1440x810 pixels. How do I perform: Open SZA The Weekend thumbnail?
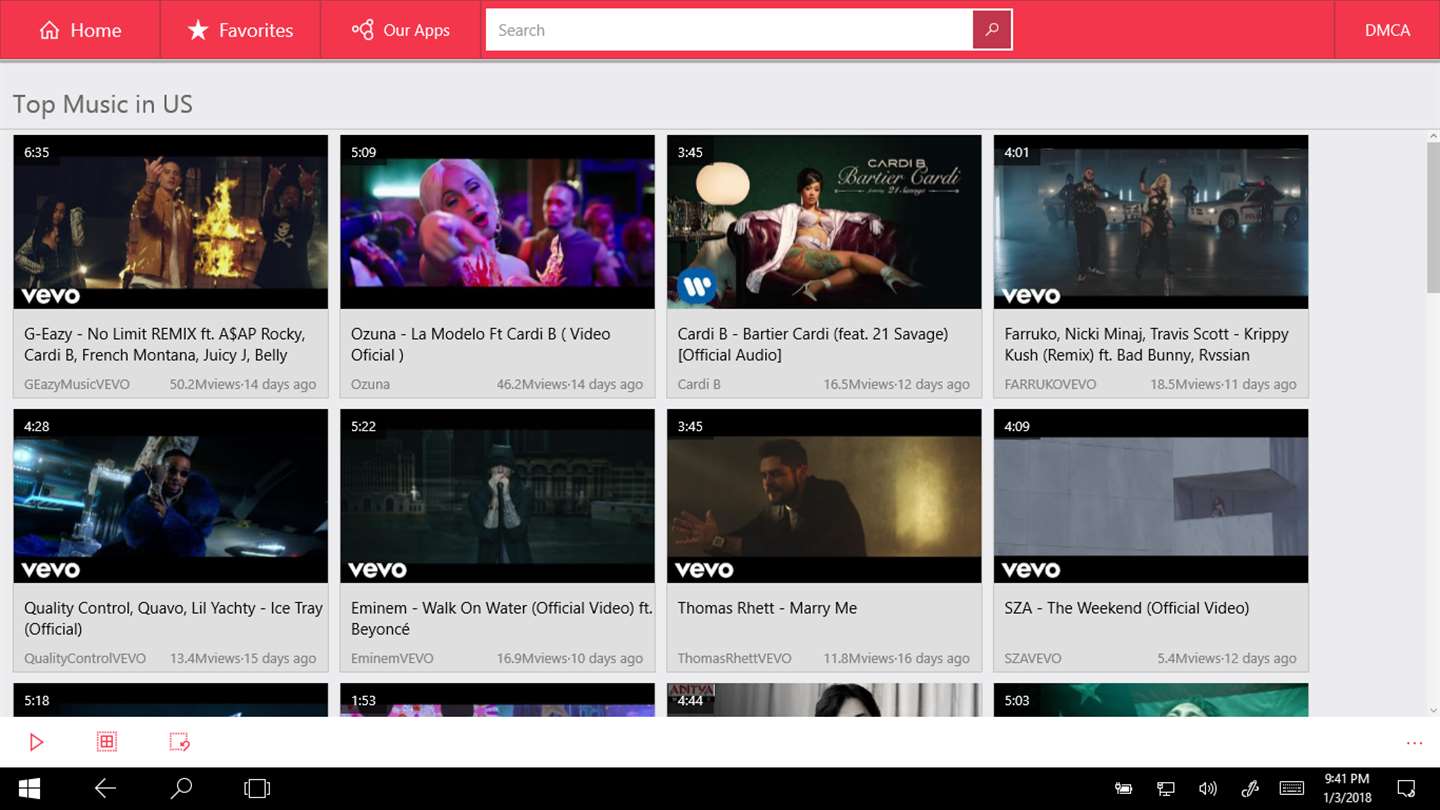click(x=1151, y=496)
